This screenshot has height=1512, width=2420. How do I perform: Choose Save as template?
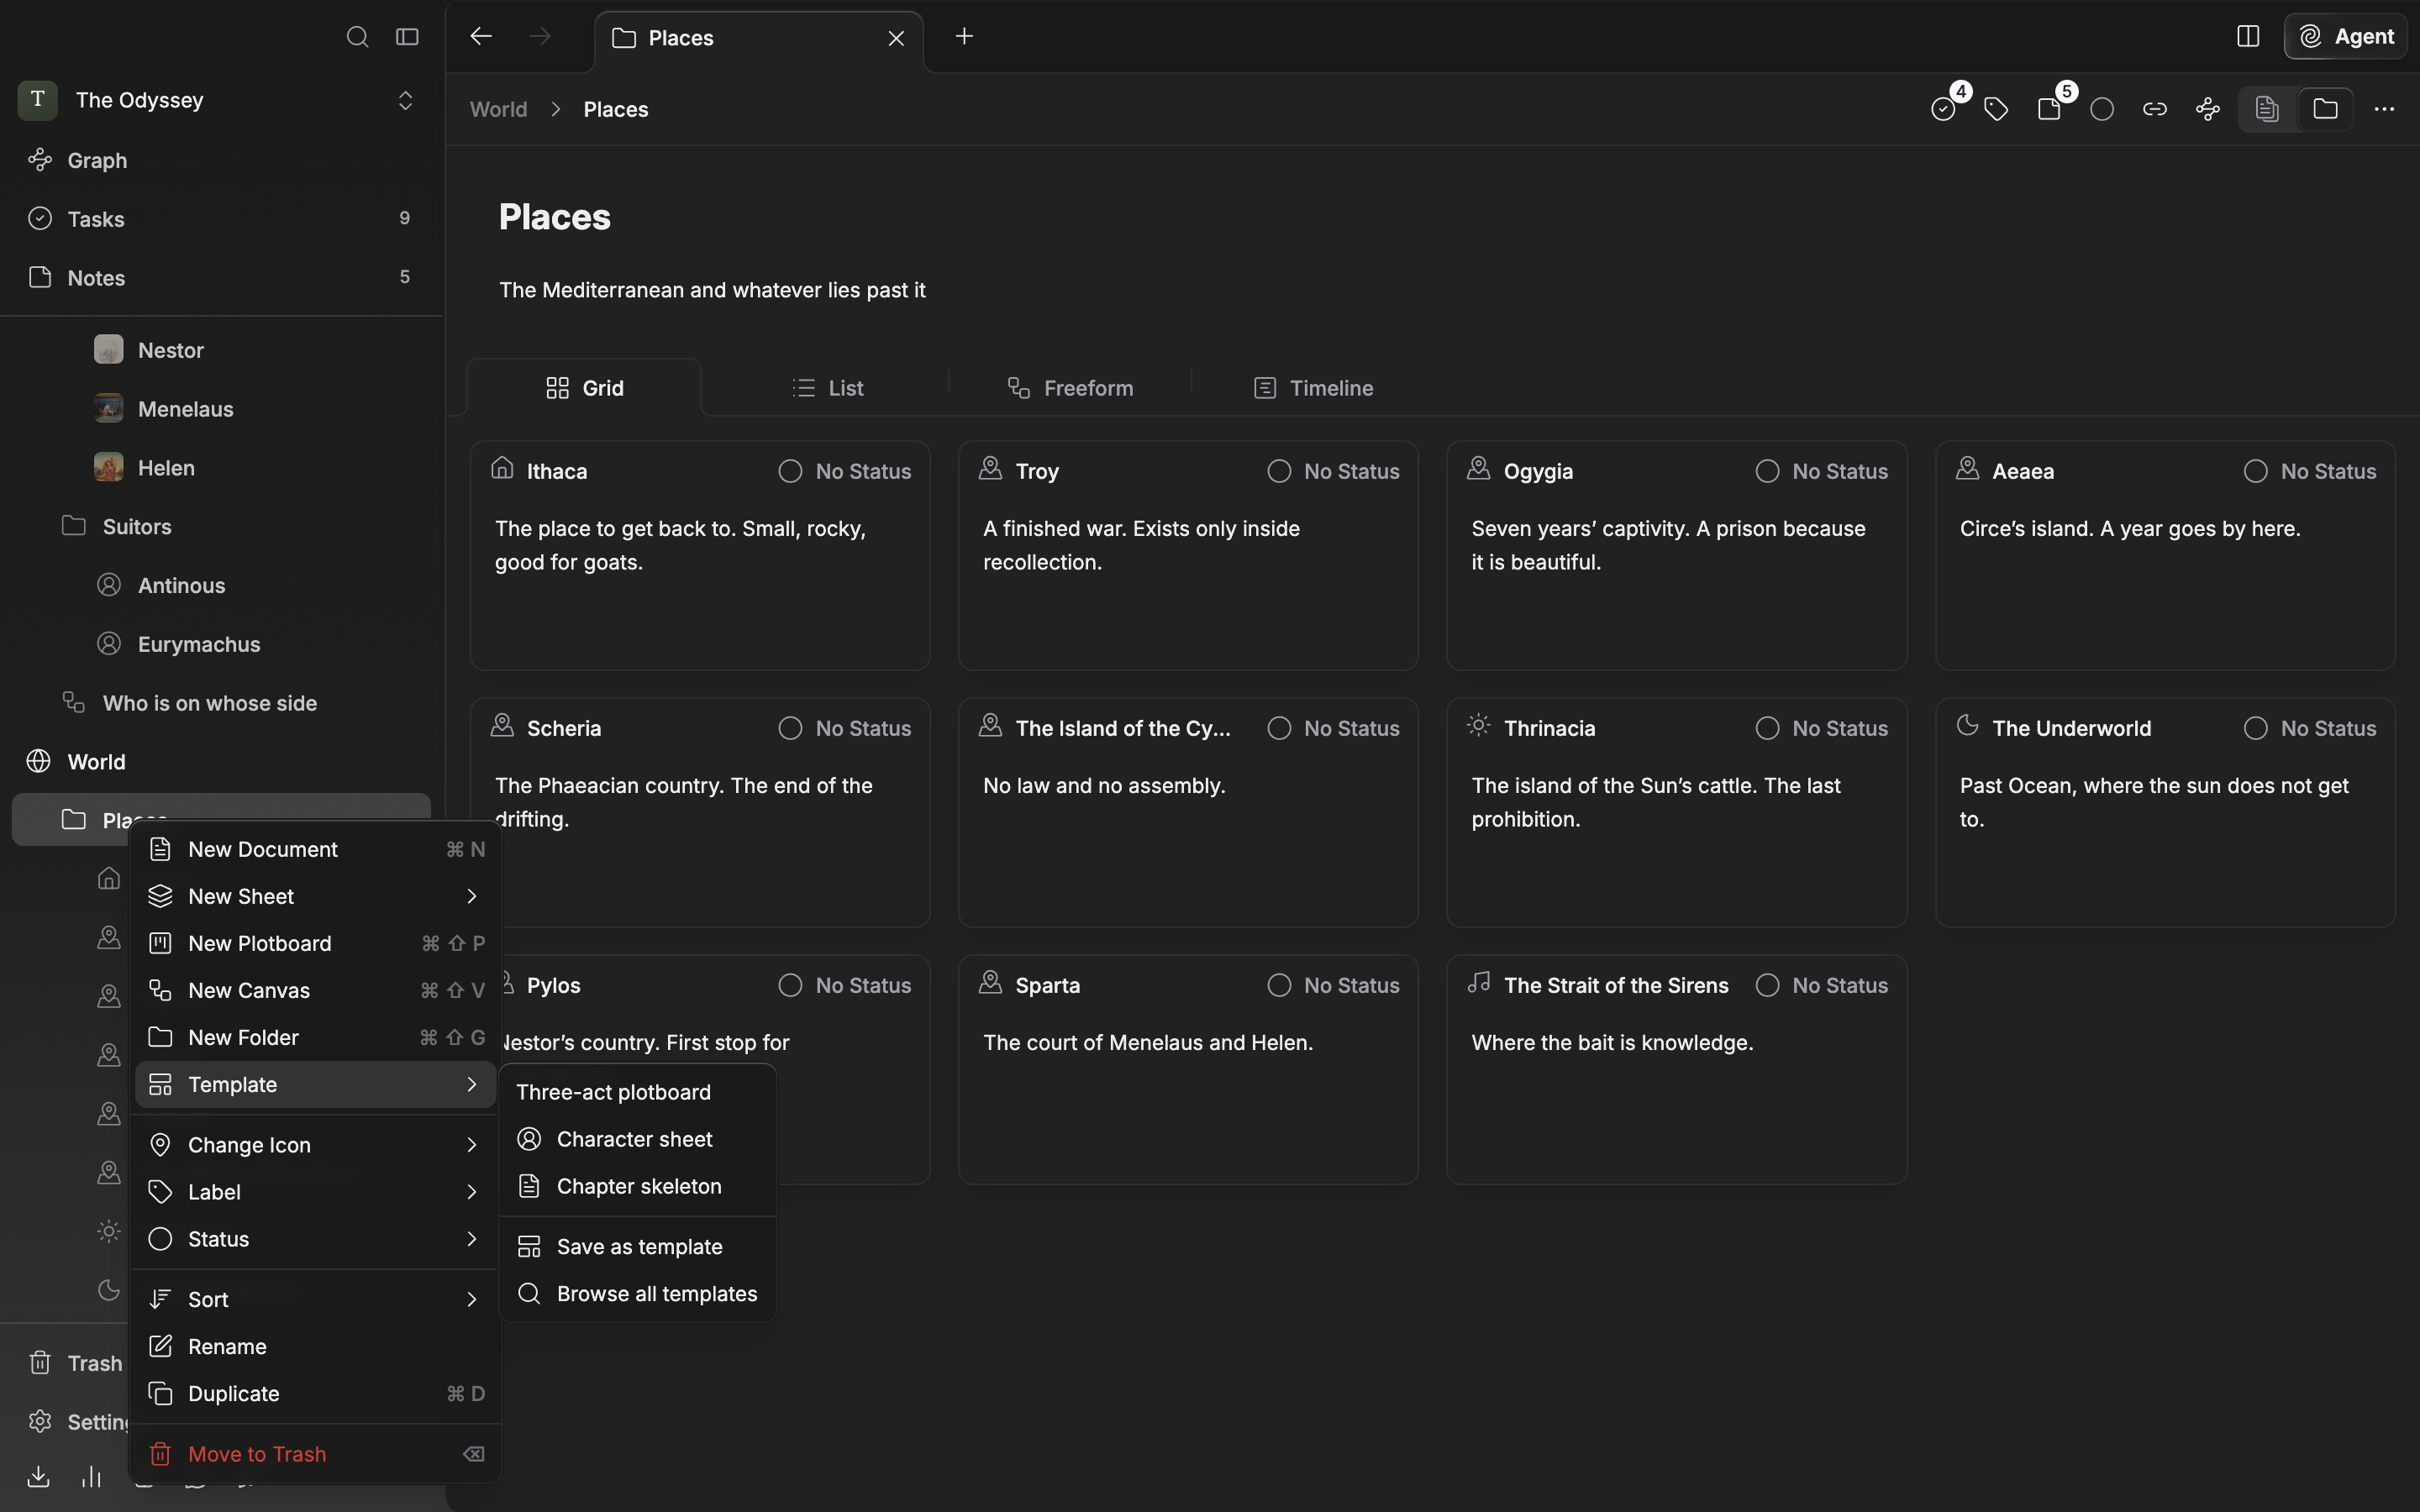[638, 1246]
